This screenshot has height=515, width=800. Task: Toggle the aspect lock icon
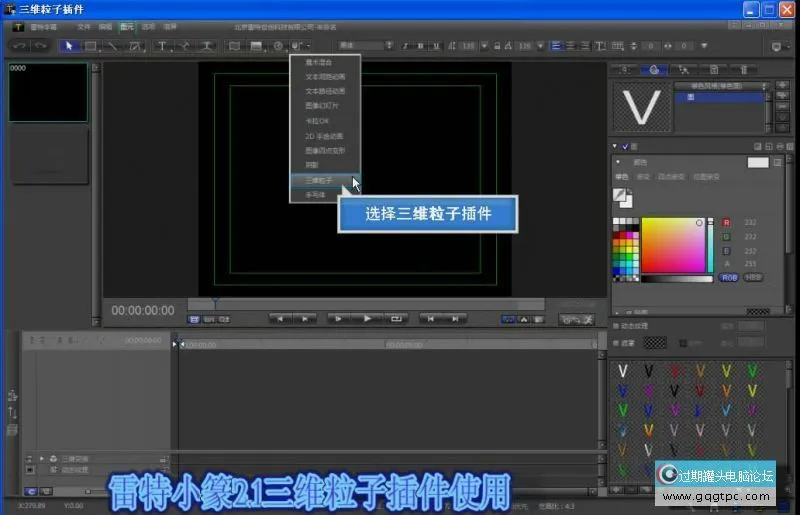pos(497,46)
